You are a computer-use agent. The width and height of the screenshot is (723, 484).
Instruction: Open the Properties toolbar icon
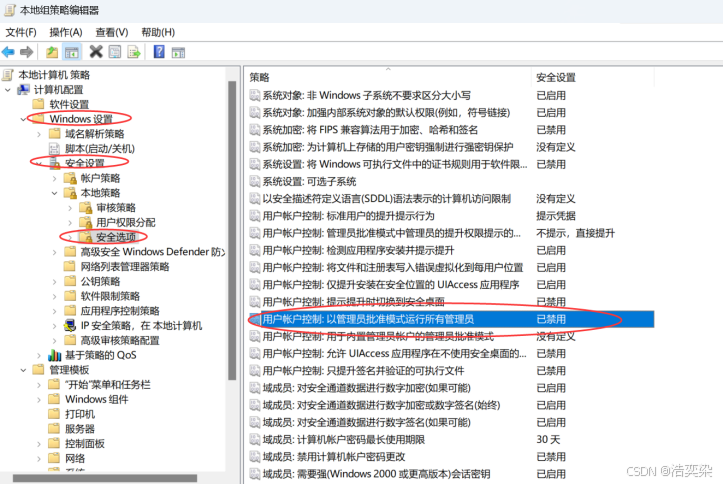[115, 52]
